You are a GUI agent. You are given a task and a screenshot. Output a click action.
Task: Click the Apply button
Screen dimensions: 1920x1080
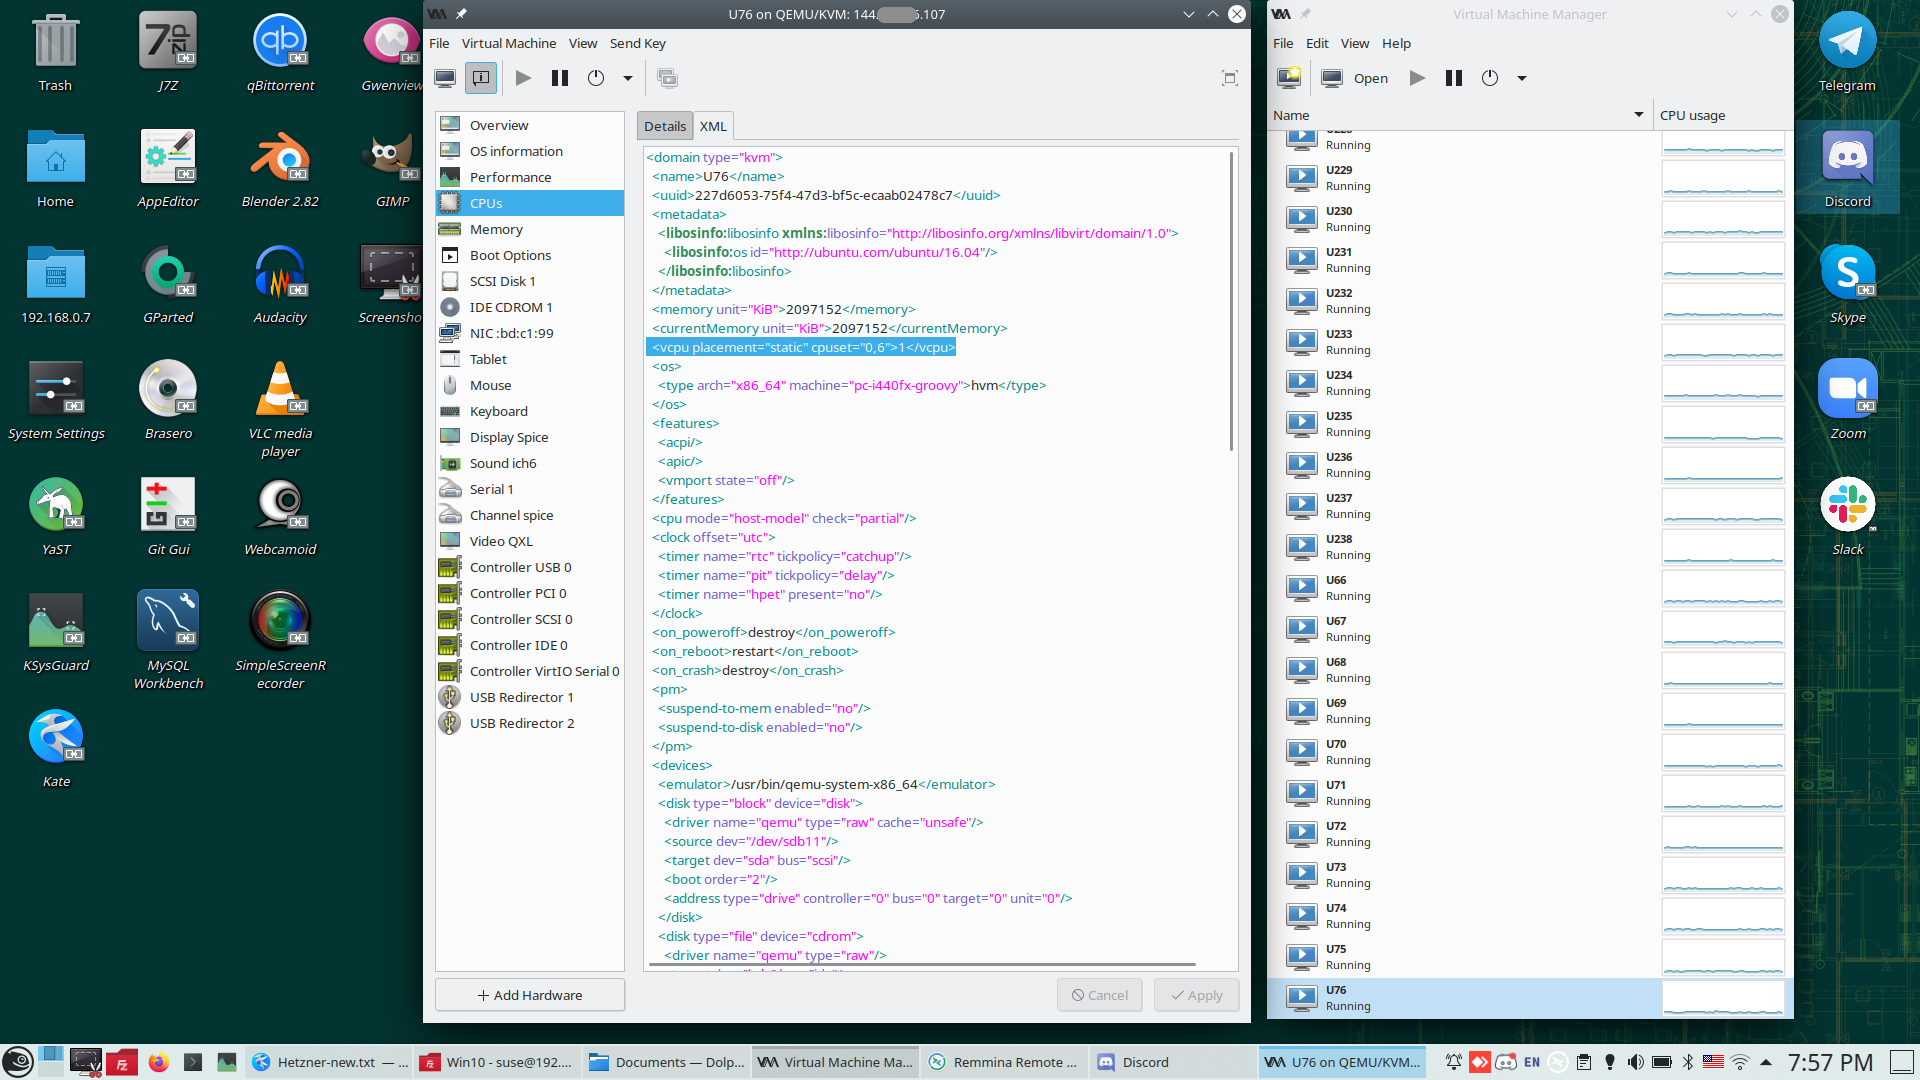tap(1197, 995)
